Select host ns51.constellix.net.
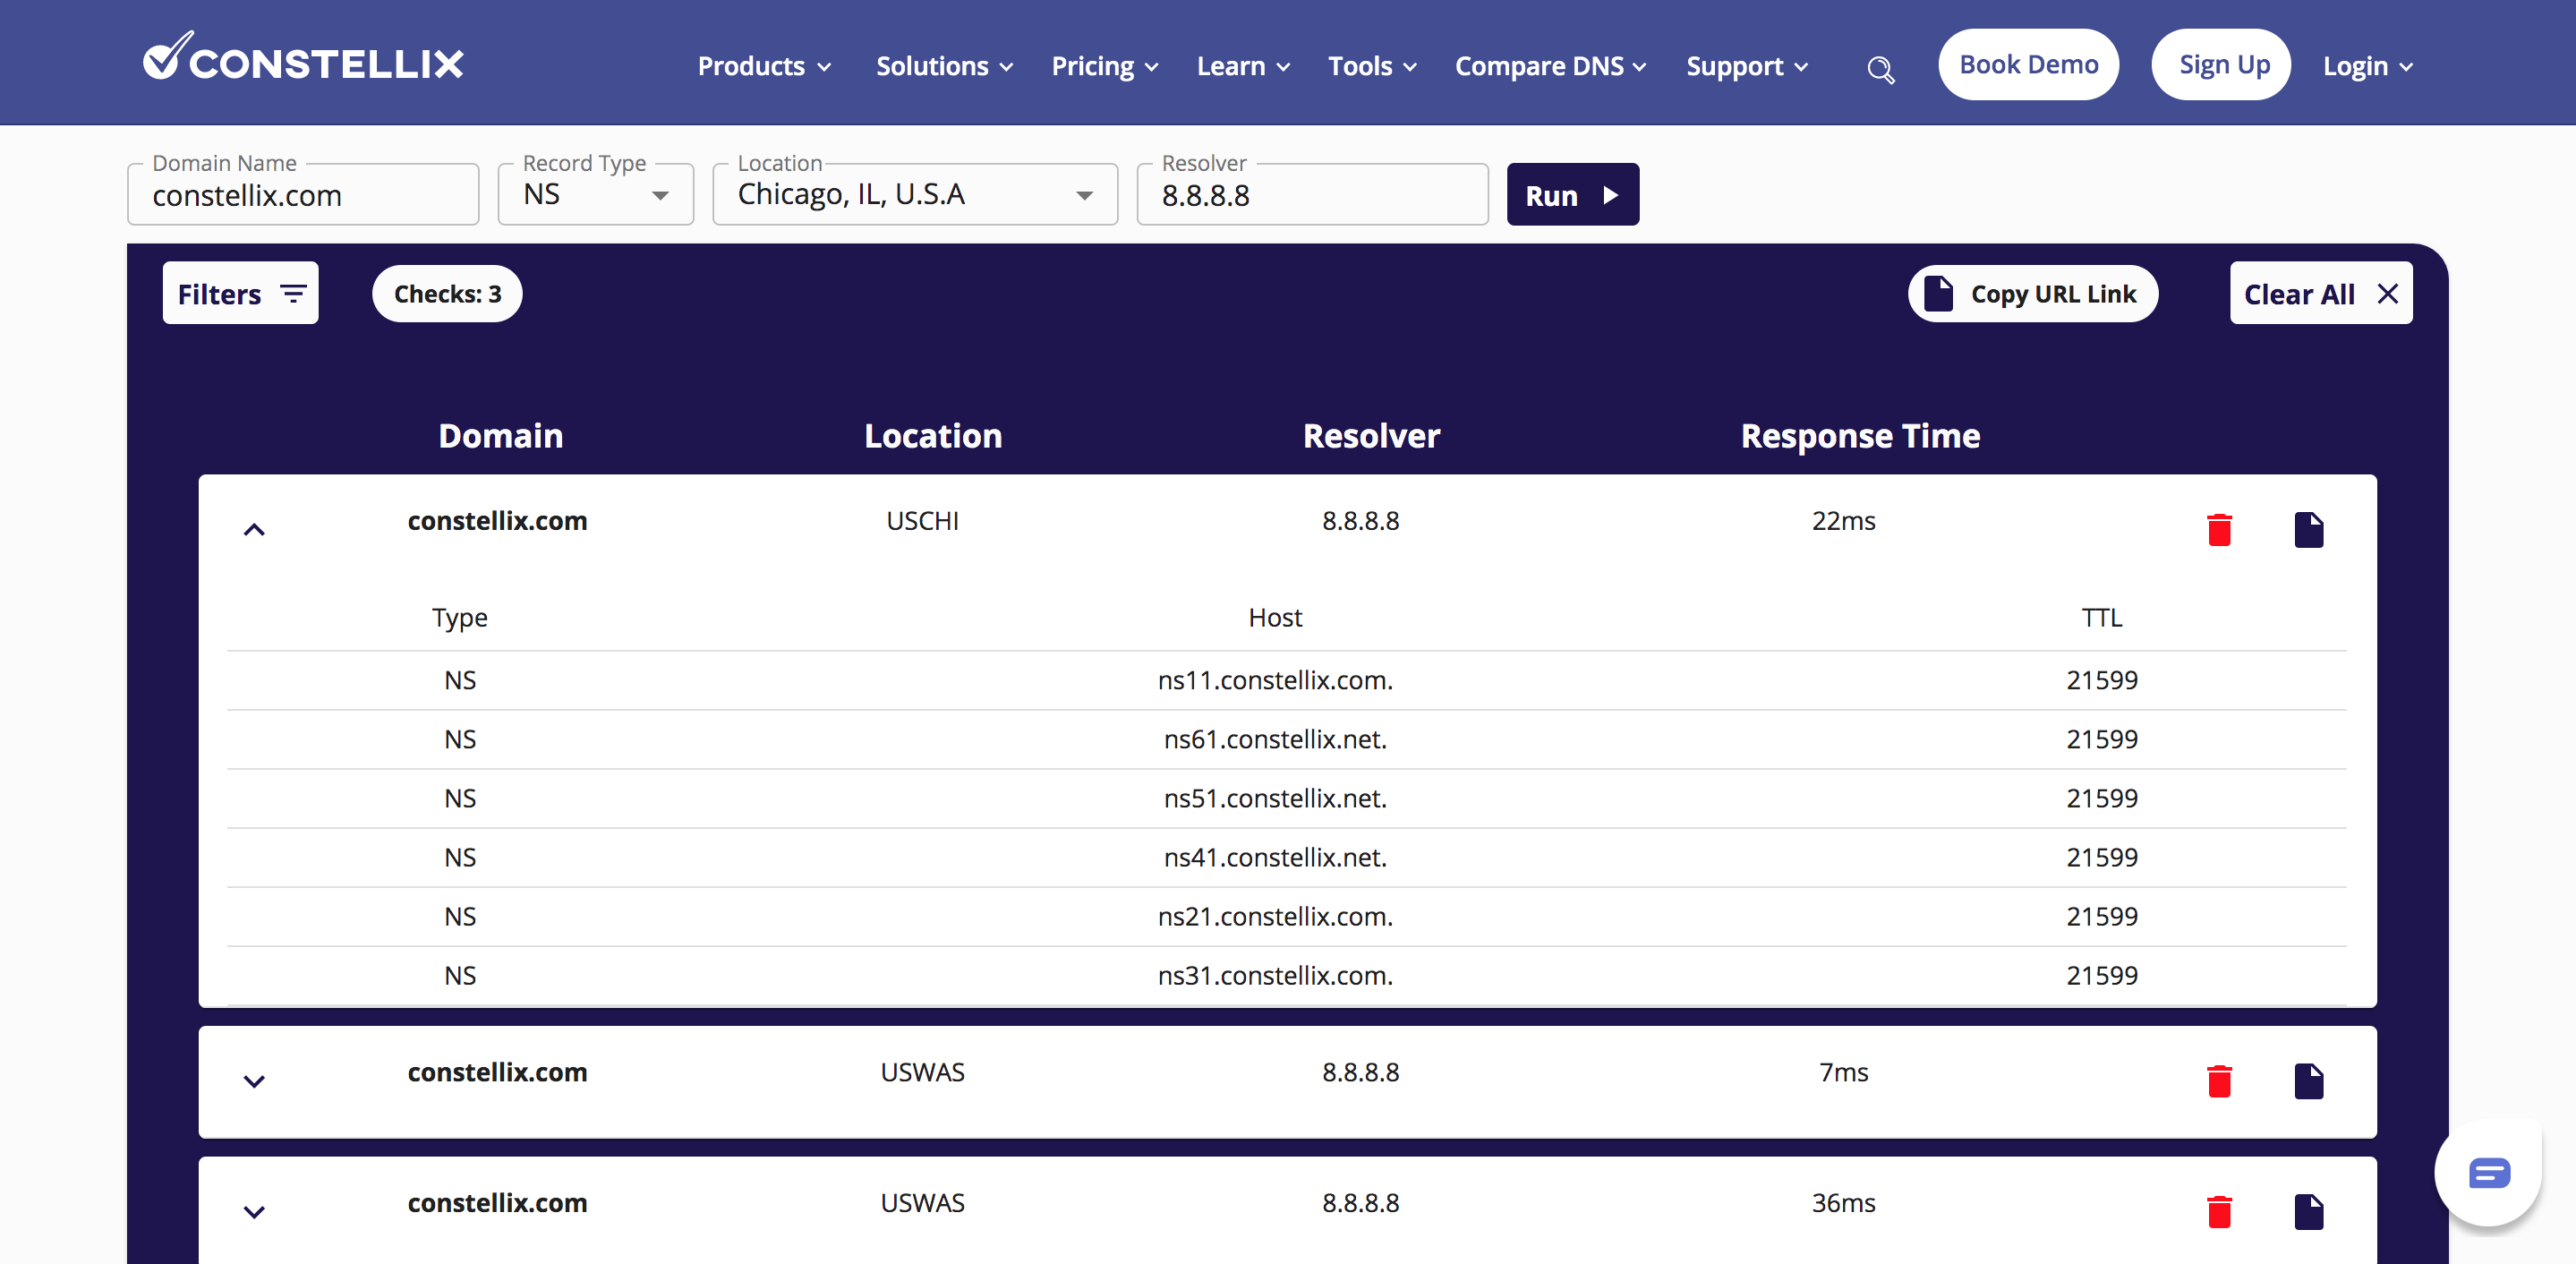This screenshot has height=1264, width=2576. click(1275, 798)
